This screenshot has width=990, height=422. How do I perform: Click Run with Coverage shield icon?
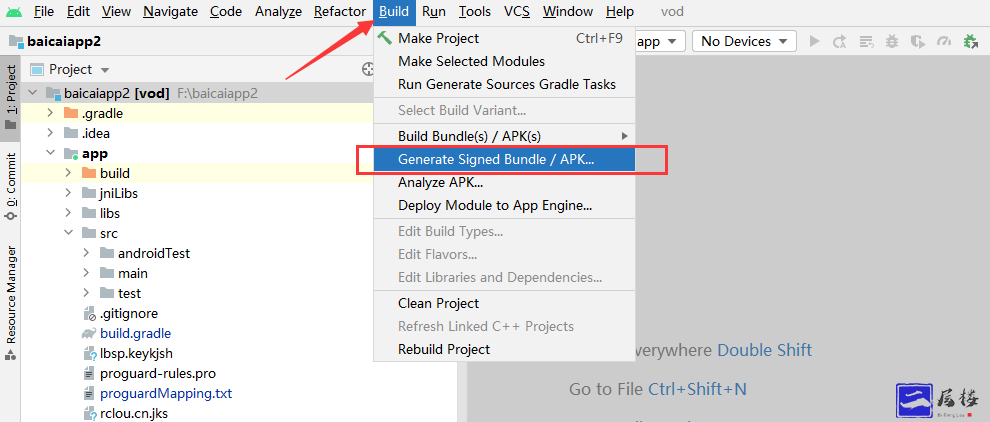point(917,41)
